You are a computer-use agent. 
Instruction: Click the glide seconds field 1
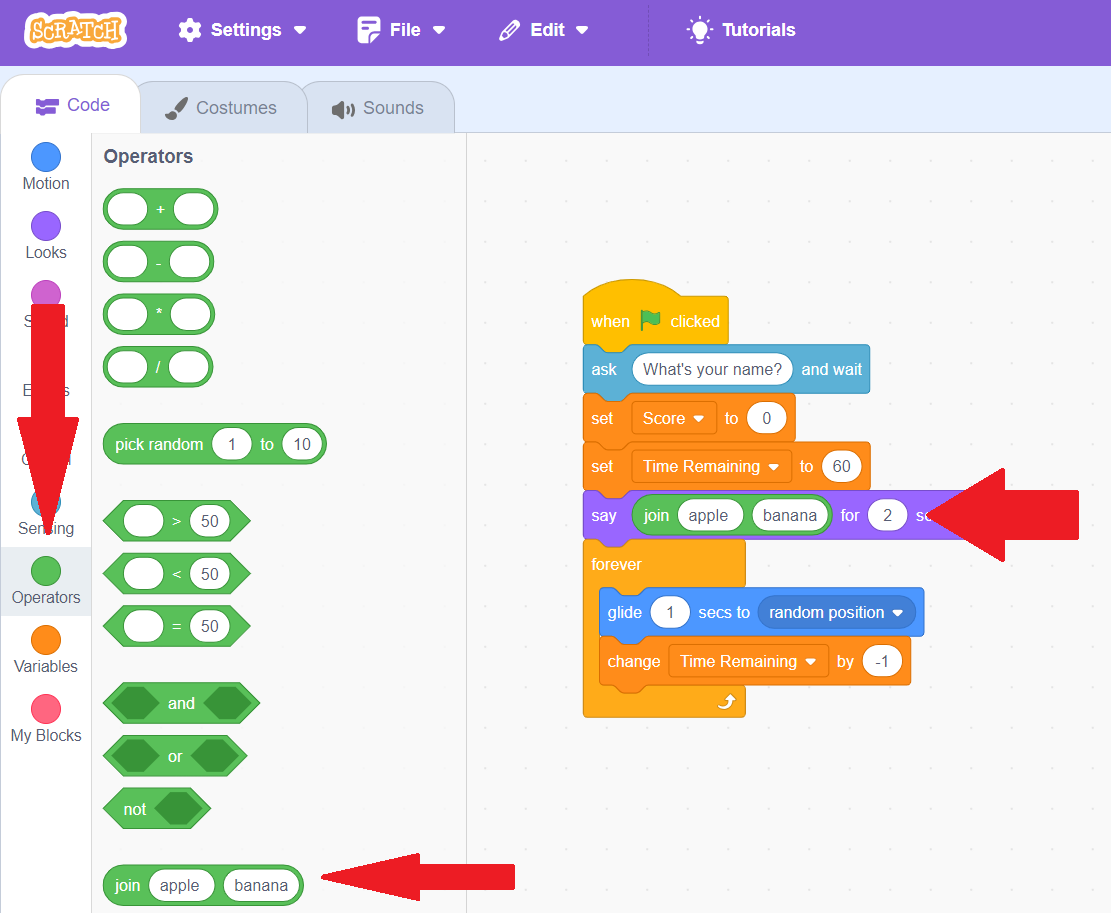click(670, 613)
